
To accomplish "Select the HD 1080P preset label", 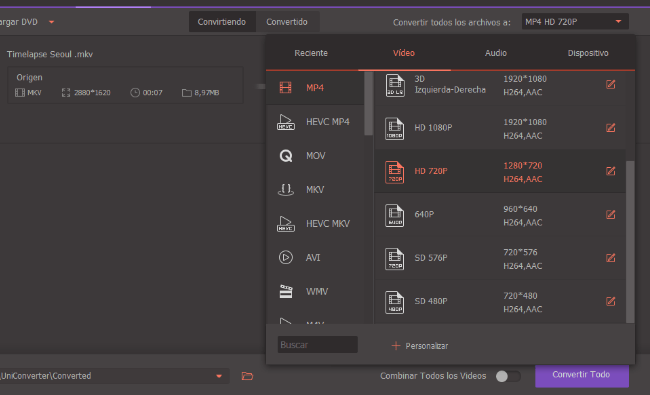I will (433, 128).
